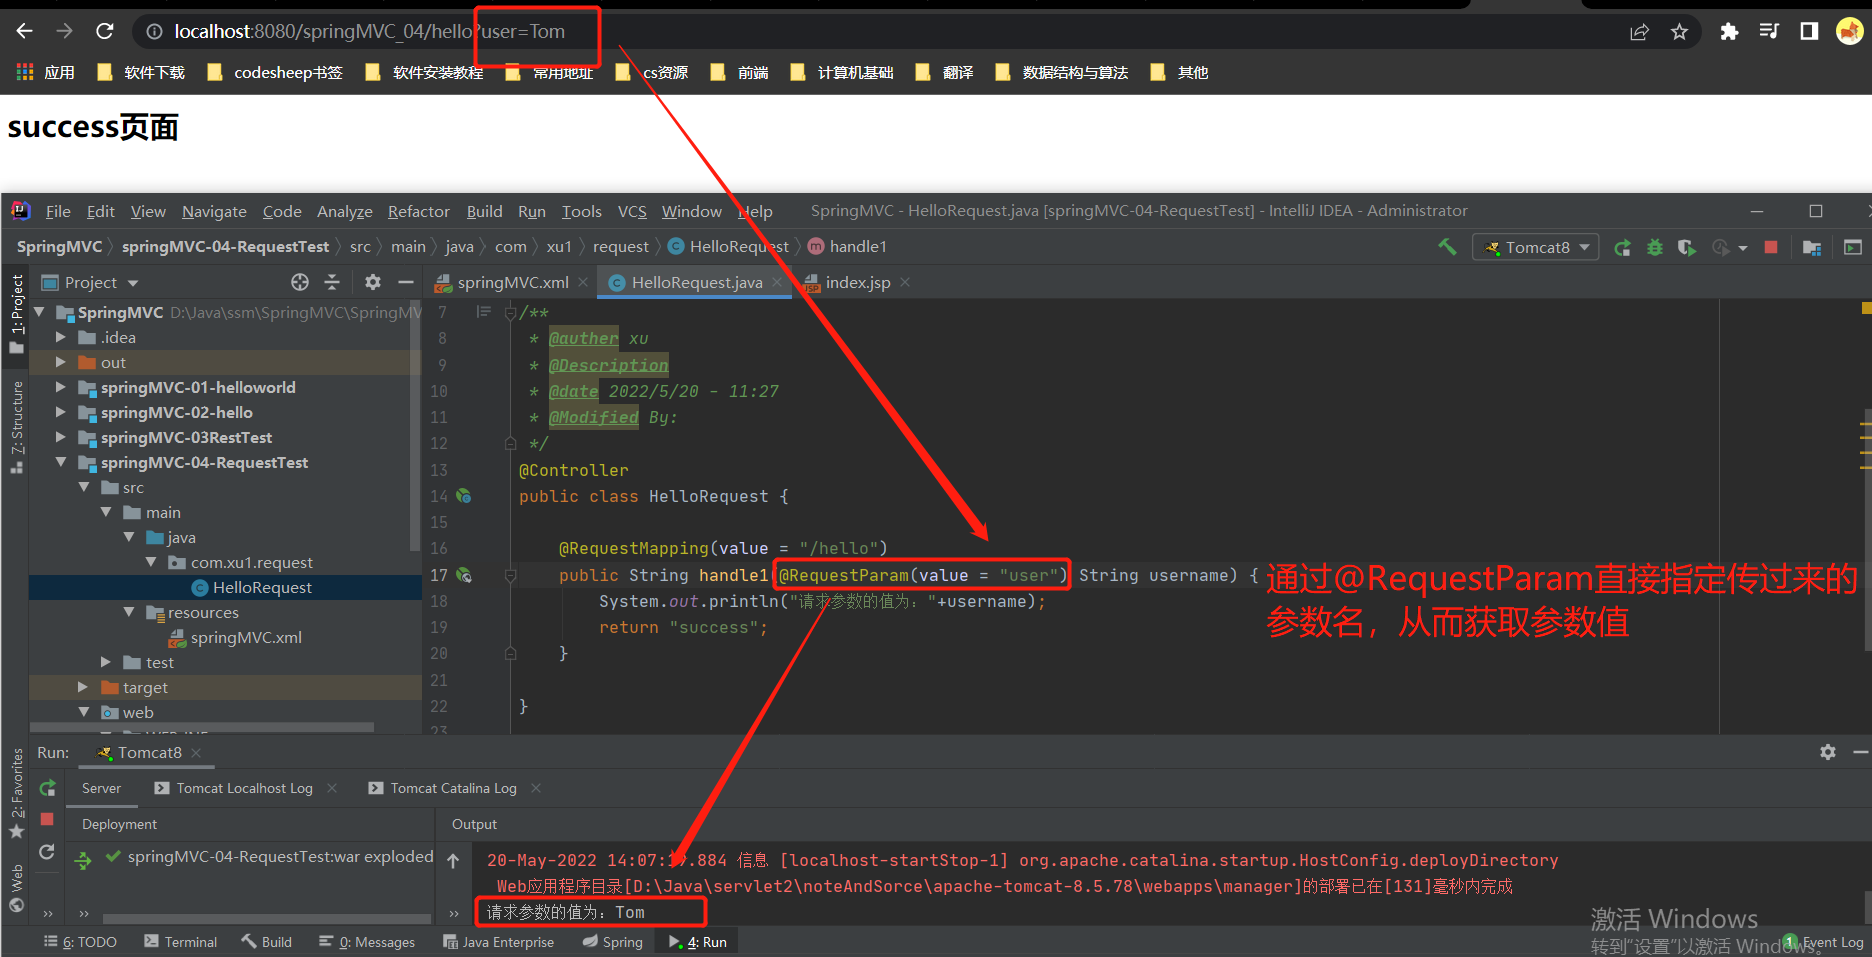Toggle the Javadoc fold marker at line 7
The image size is (1872, 957).
coord(510,313)
